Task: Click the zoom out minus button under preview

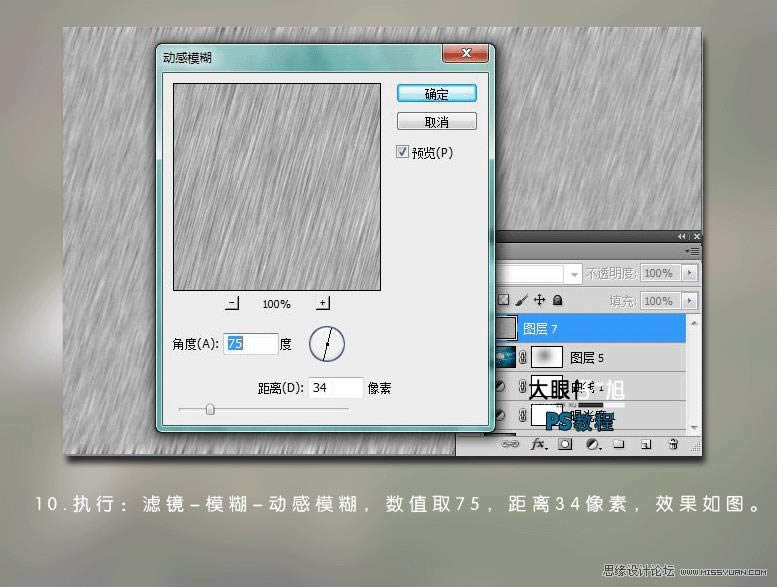Action: tap(233, 303)
